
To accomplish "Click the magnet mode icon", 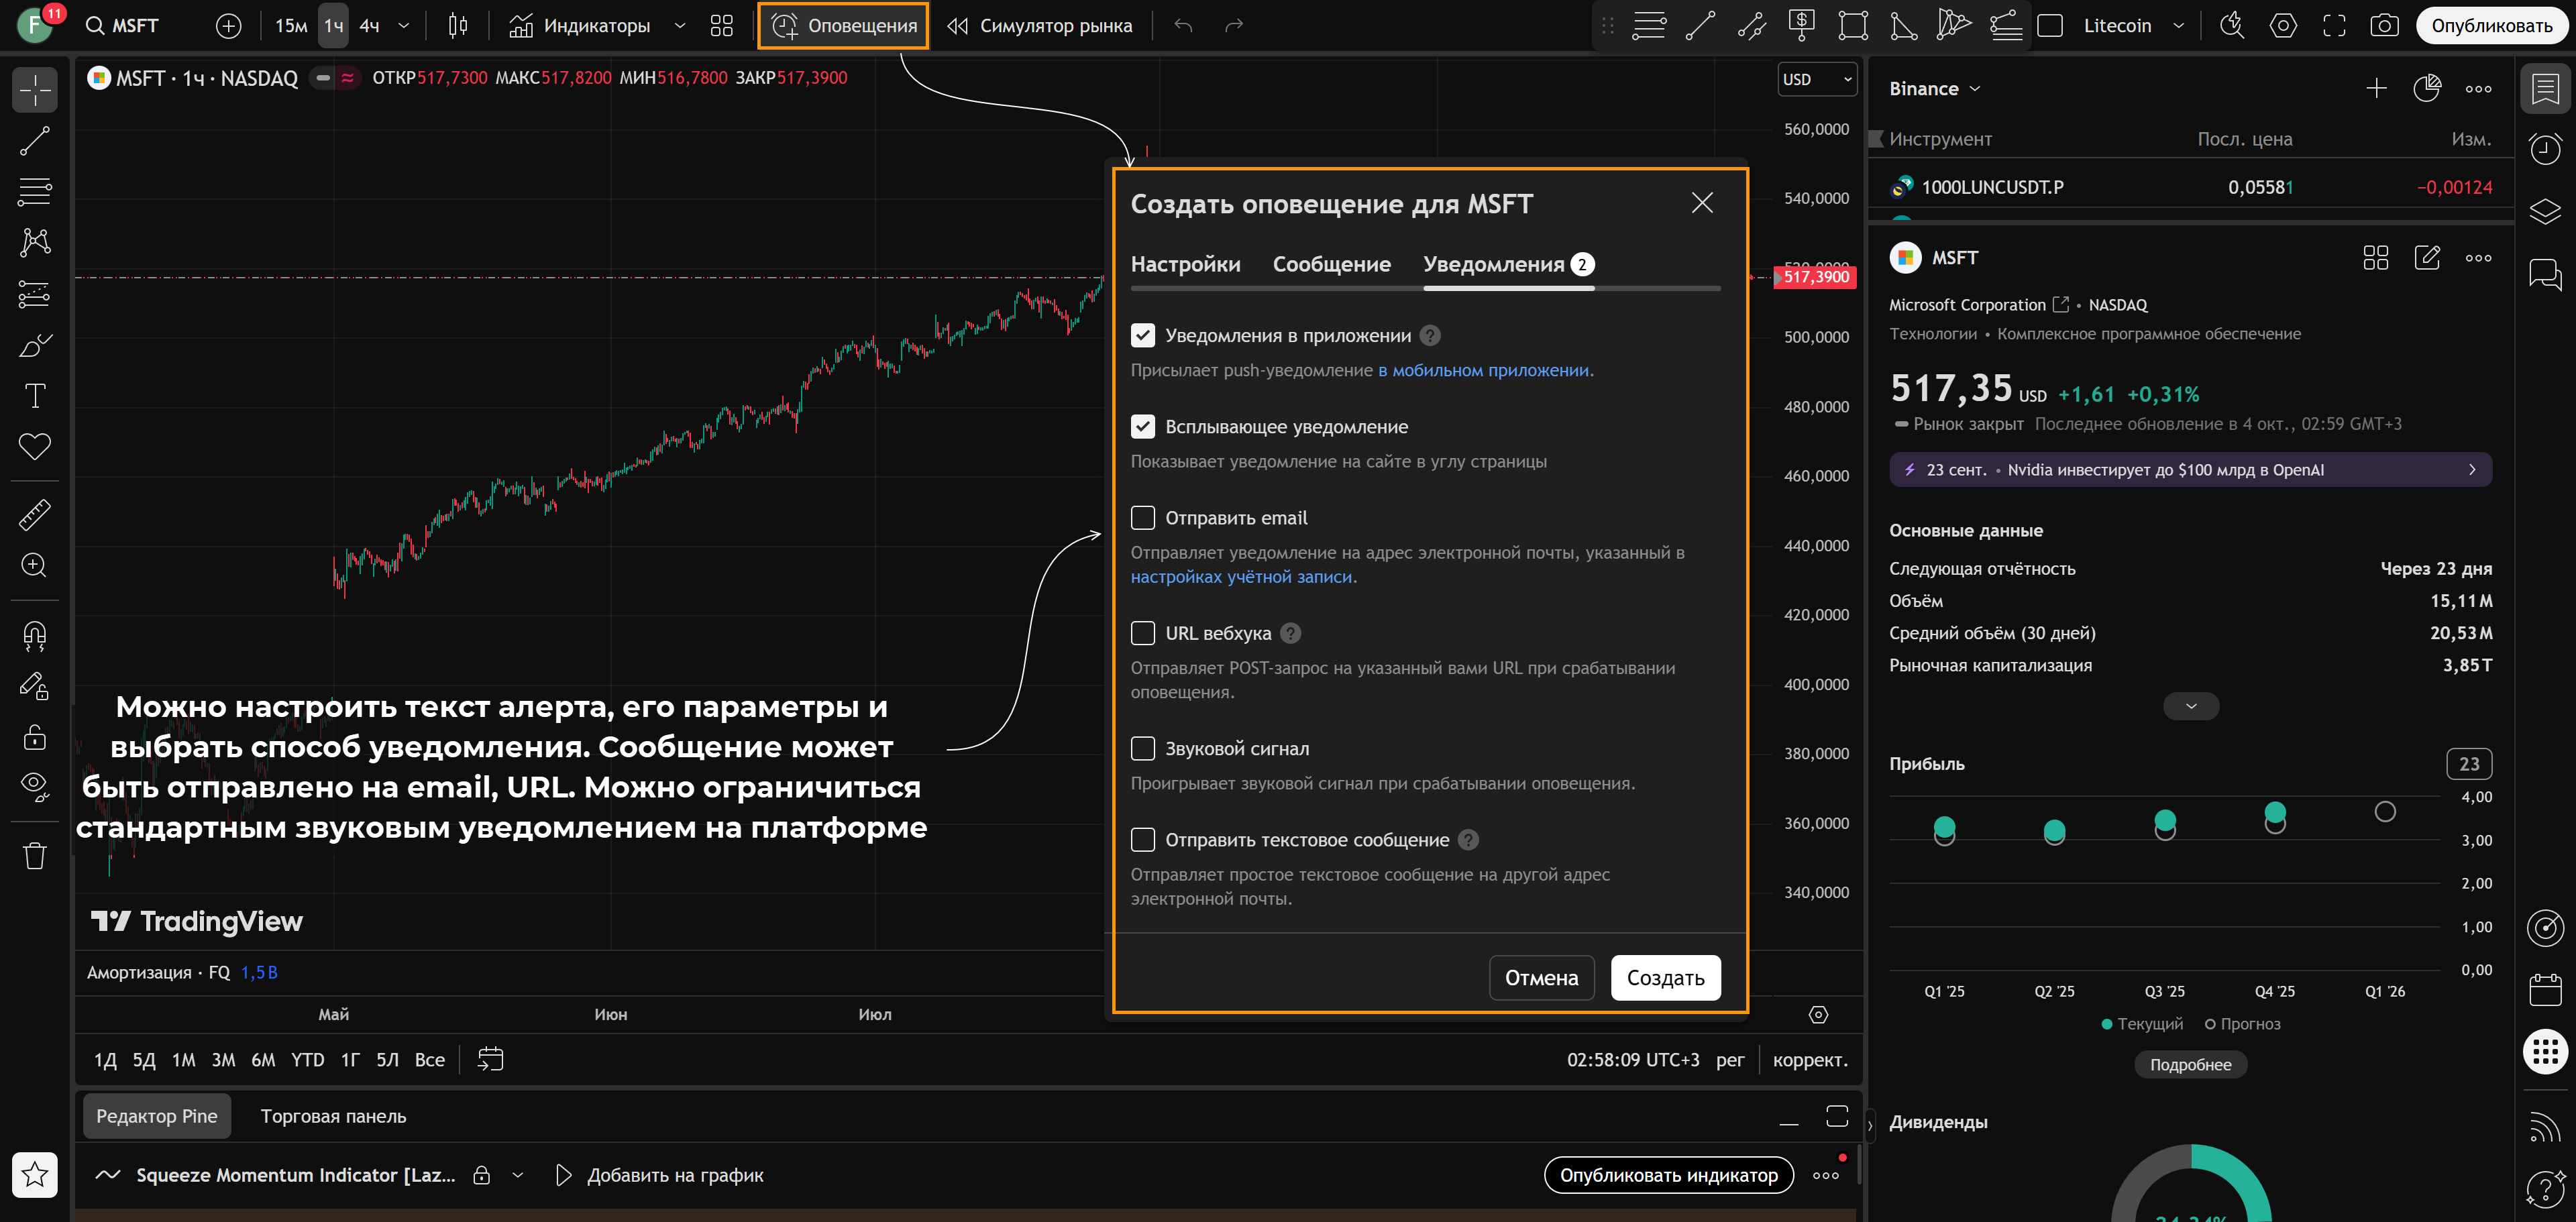I will click(35, 636).
